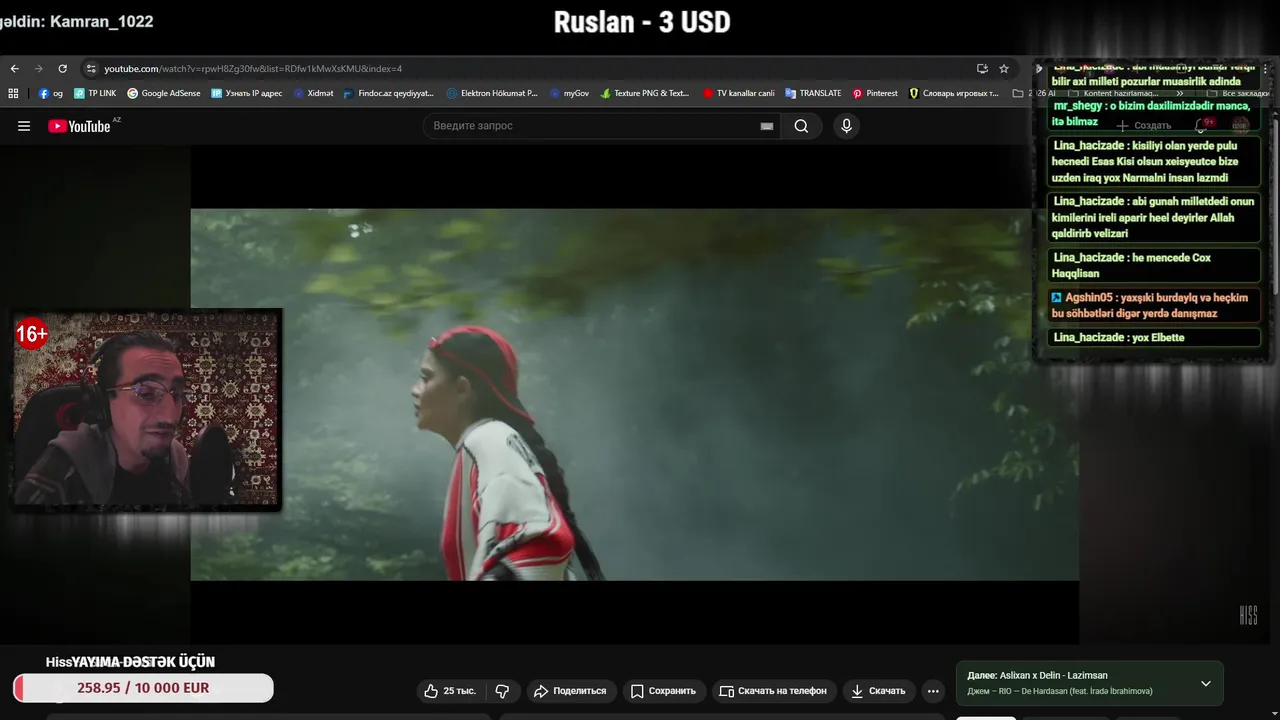Click 'Далее: Aslixan x Delin - Lazimsan' title
This screenshot has width=1280, height=720.
1037,675
